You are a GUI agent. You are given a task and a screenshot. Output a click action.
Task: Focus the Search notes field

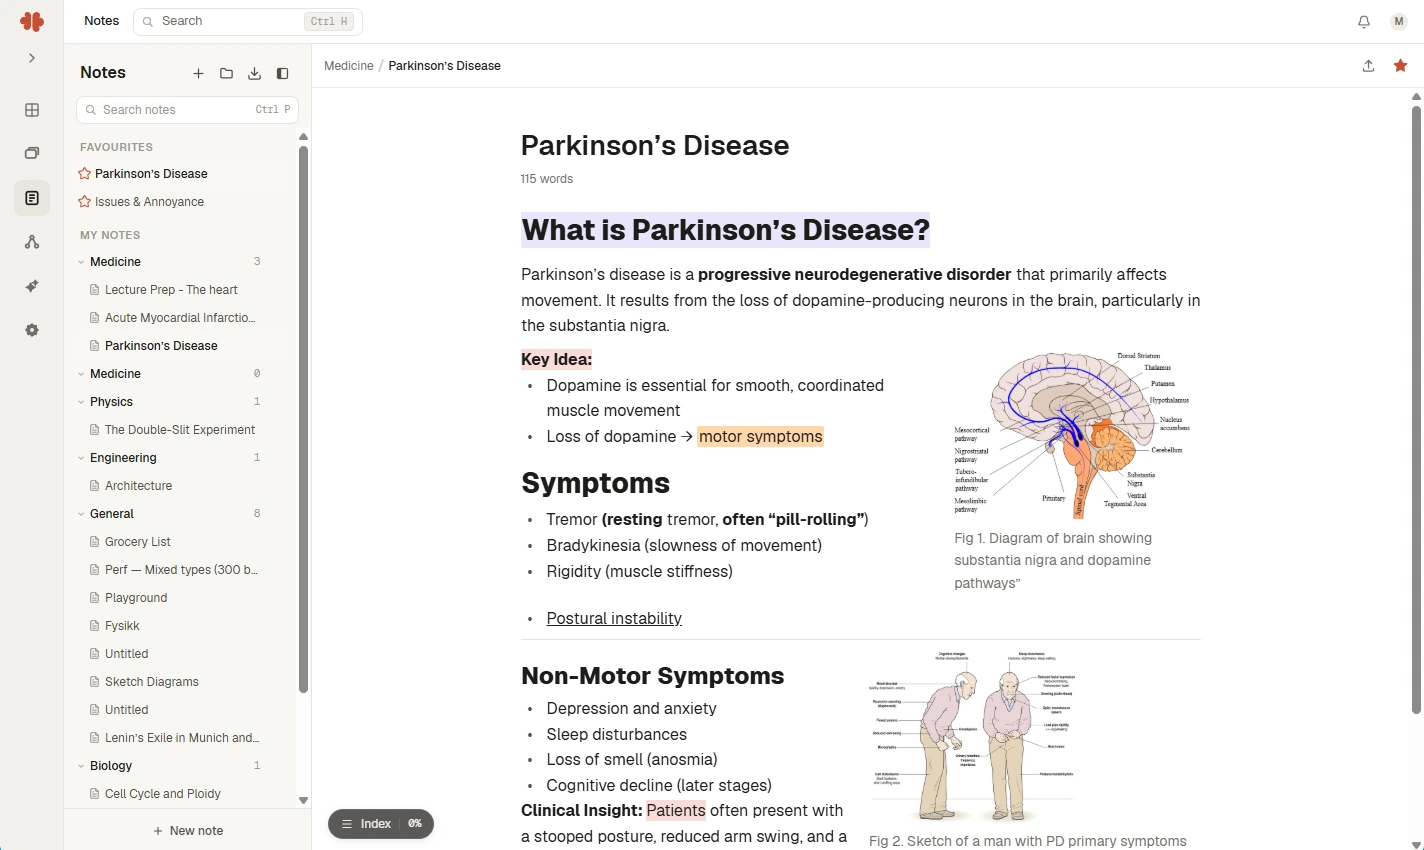(x=187, y=110)
